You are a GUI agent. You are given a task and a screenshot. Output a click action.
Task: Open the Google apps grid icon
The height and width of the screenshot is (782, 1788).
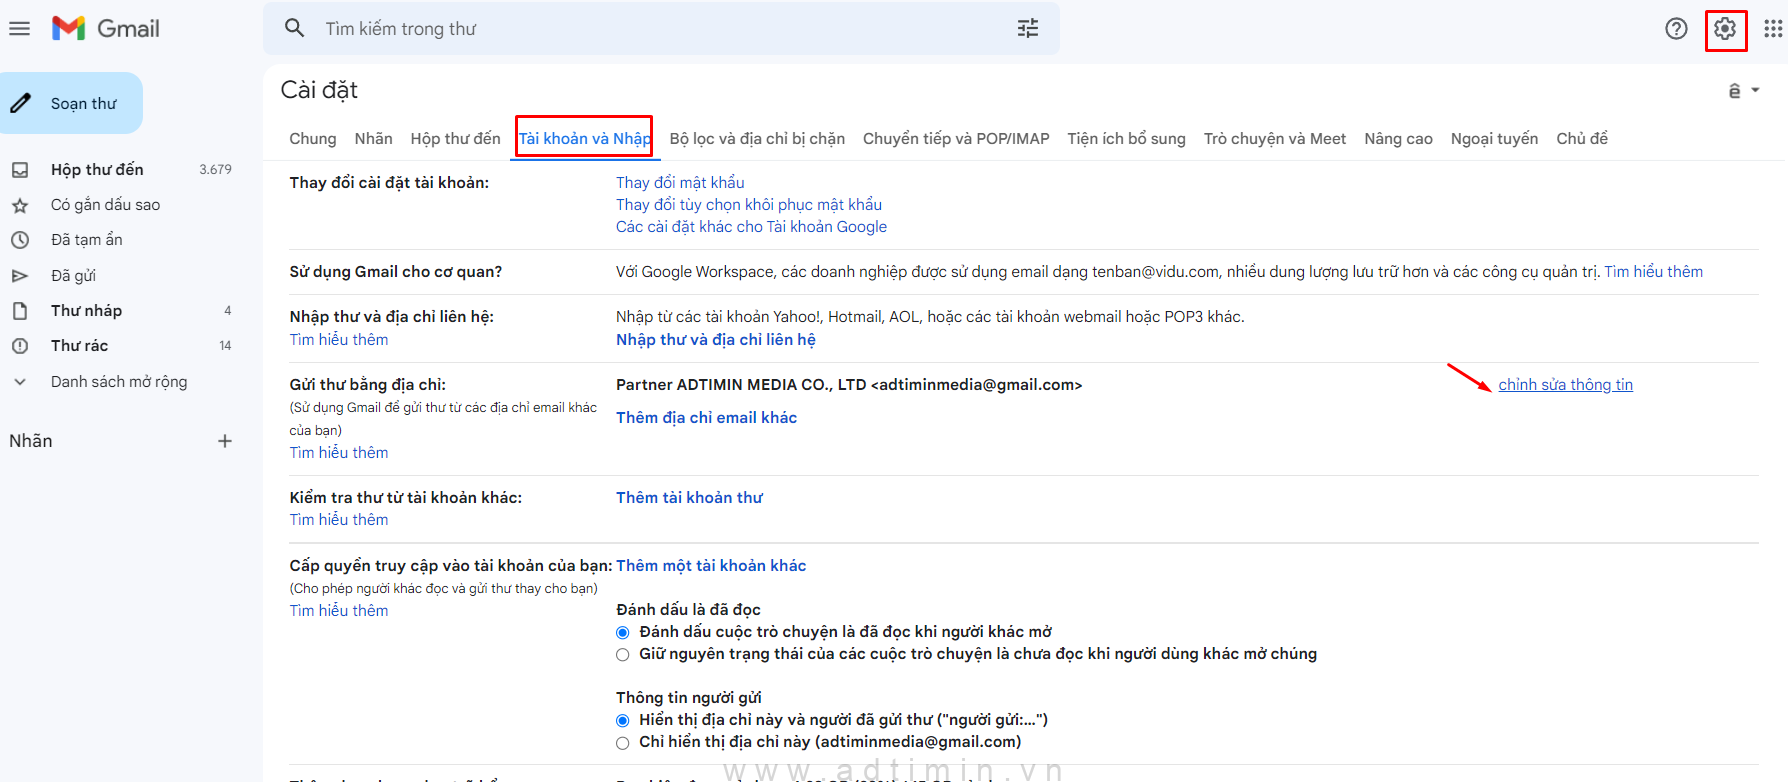click(x=1773, y=29)
